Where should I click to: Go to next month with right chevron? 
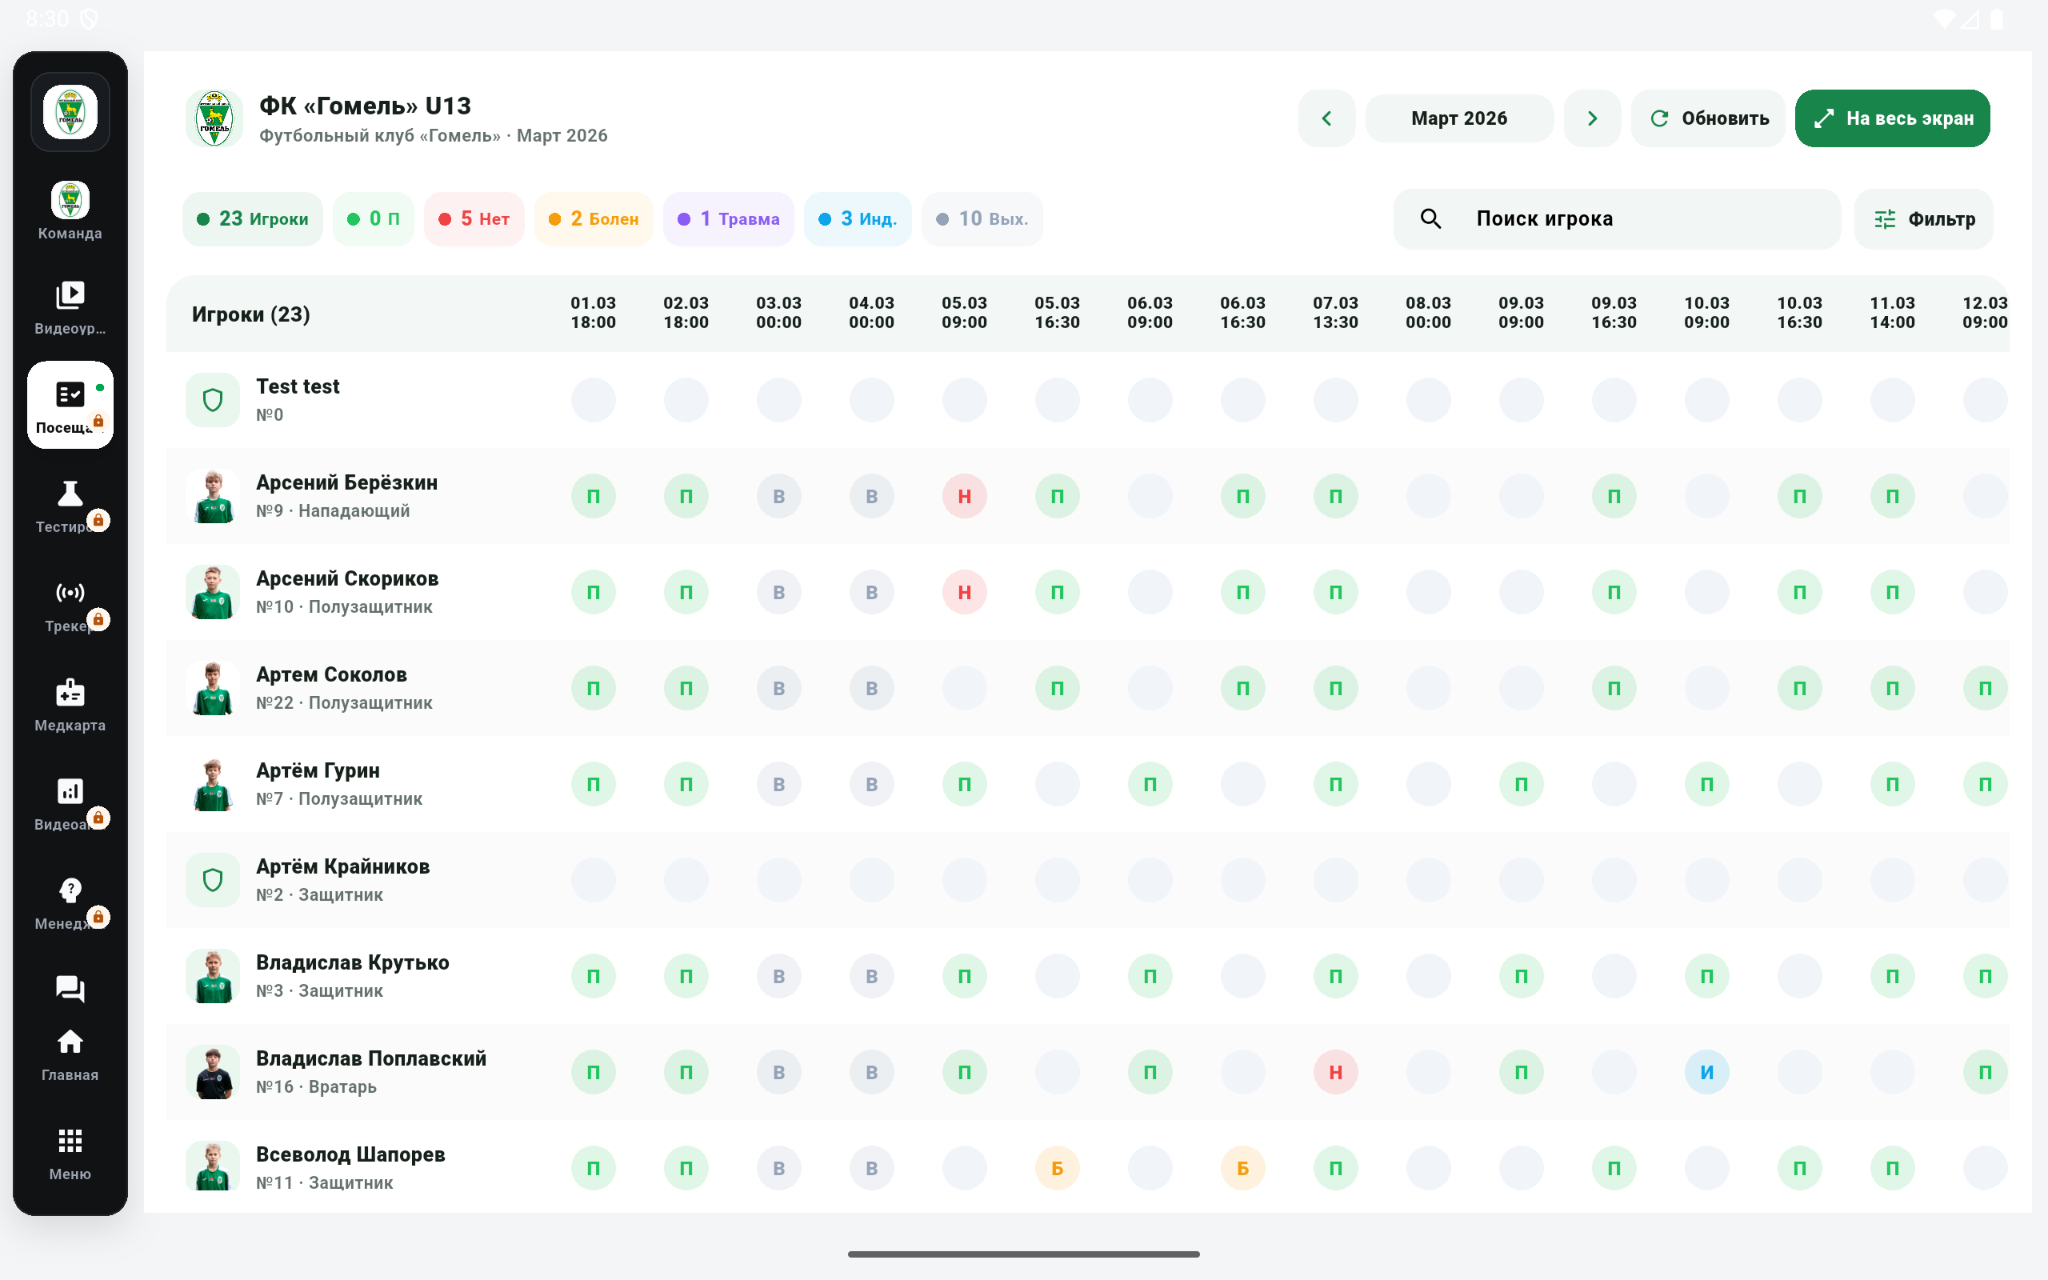coord(1593,118)
